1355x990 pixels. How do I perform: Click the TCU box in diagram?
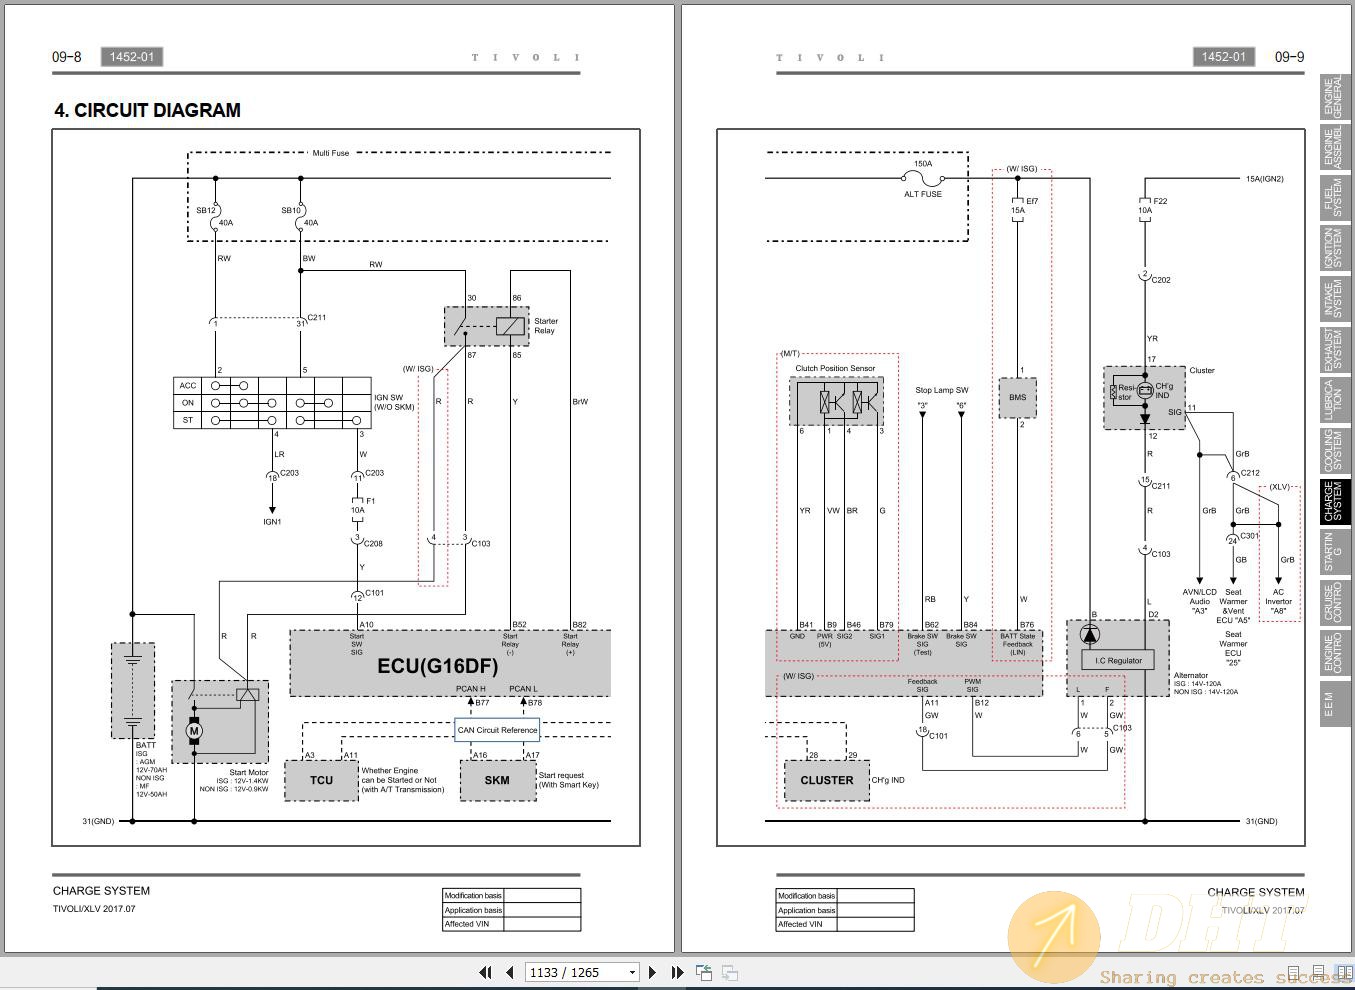coord(321,780)
